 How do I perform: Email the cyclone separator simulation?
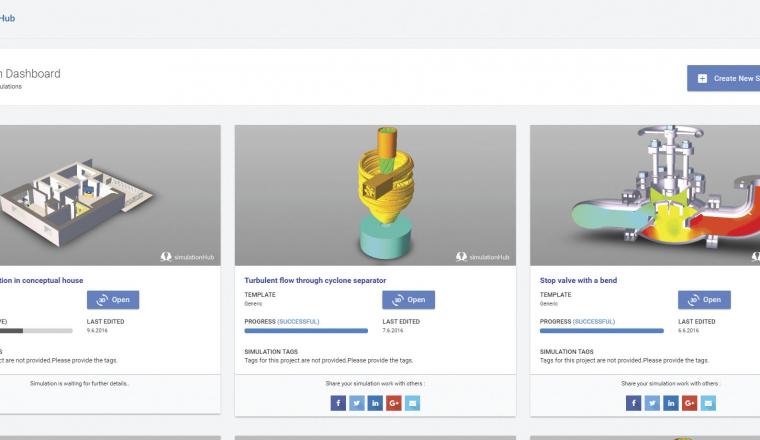tap(413, 403)
